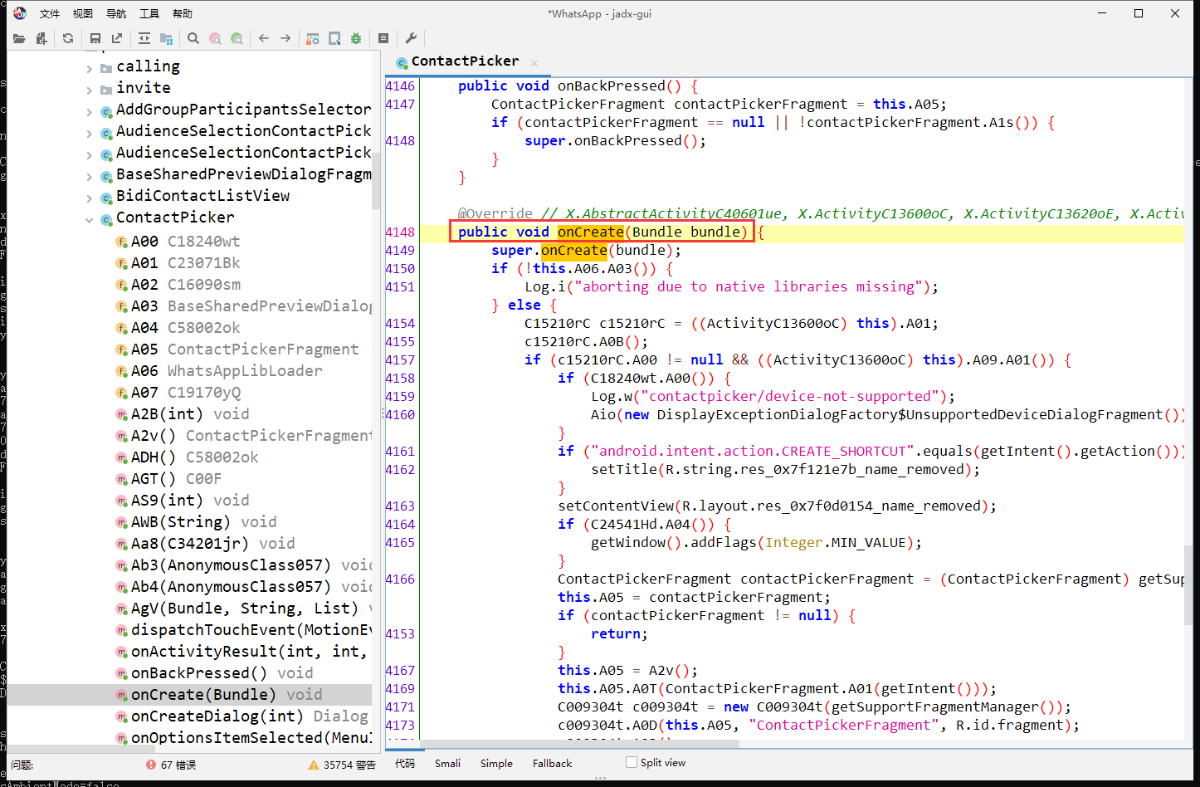Close the ContactPicker editor tab
Screen dimensions: 1200x787
pos(533,62)
